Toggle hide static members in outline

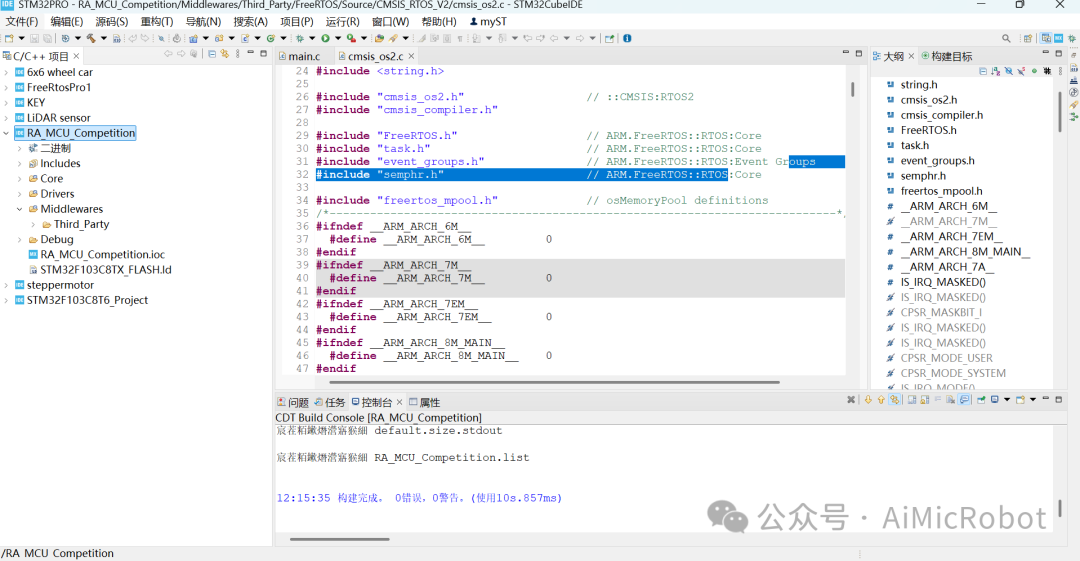point(1021,71)
